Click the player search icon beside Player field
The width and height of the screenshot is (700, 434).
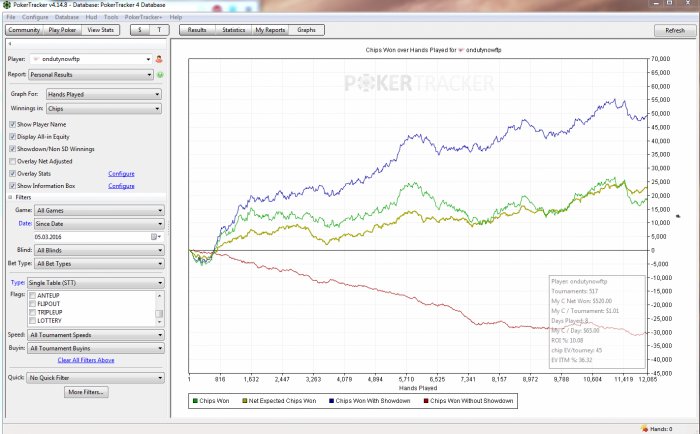pos(159,59)
